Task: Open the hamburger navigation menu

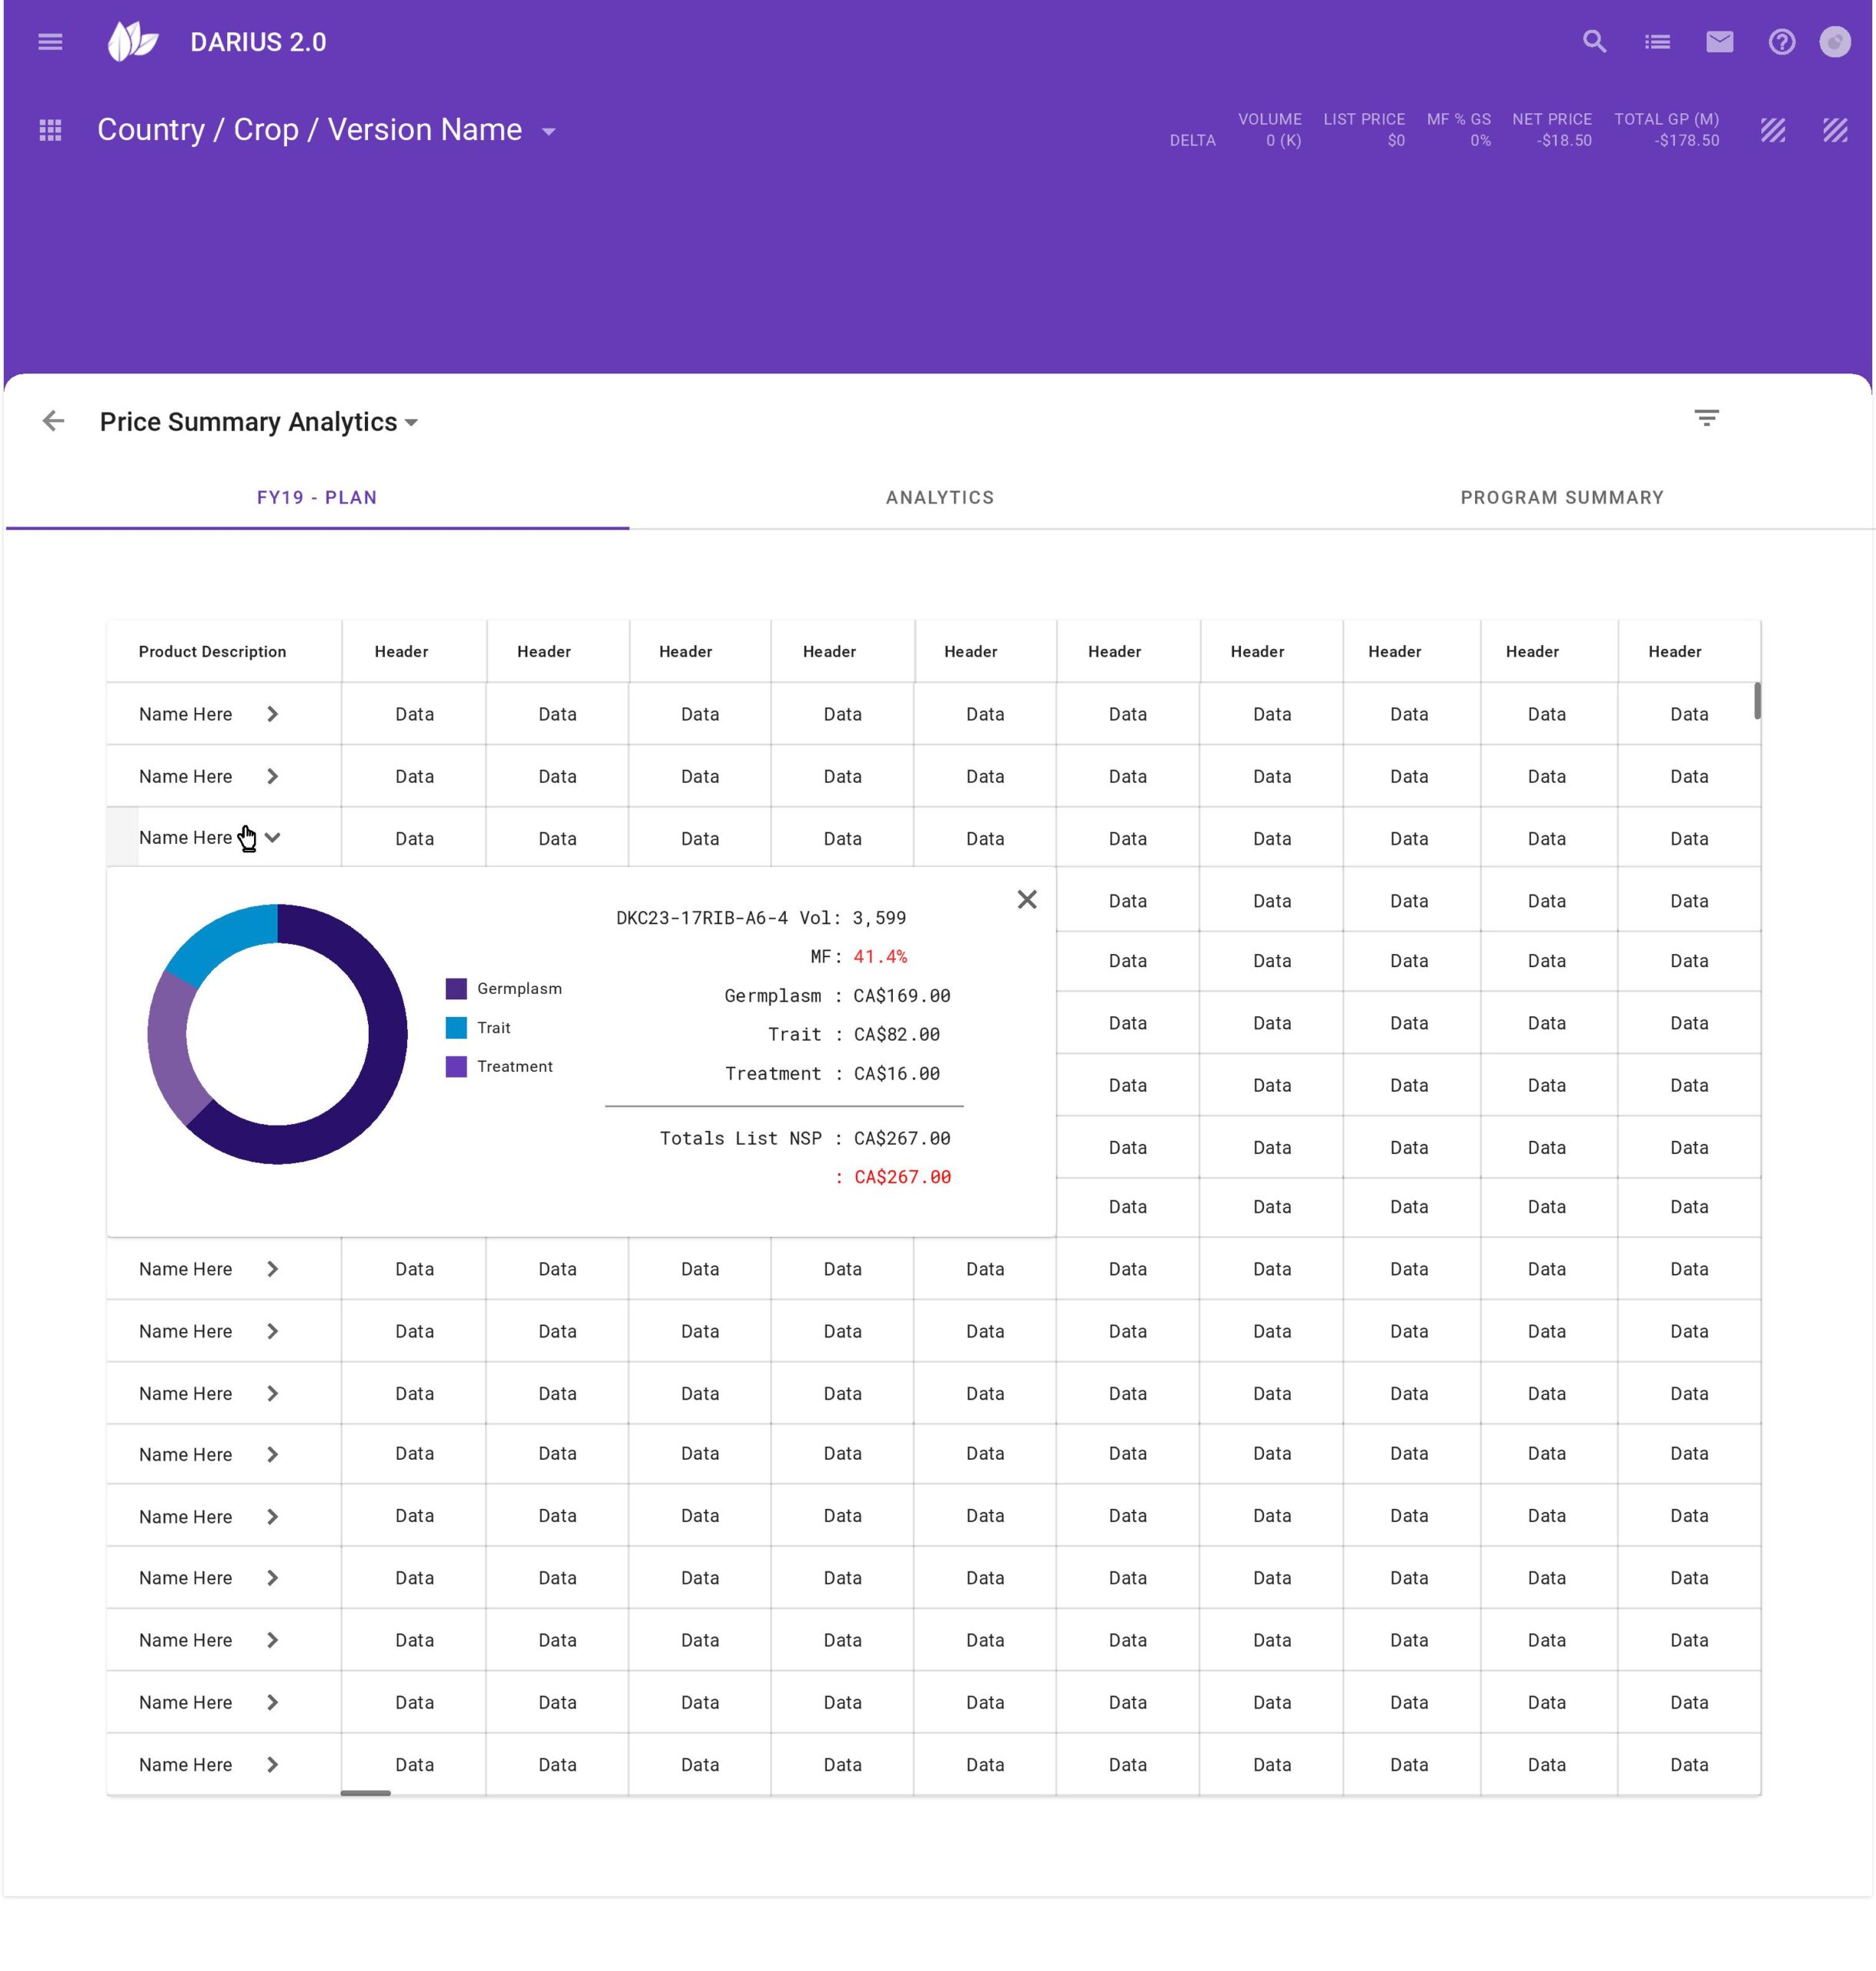Action: pos(50,42)
